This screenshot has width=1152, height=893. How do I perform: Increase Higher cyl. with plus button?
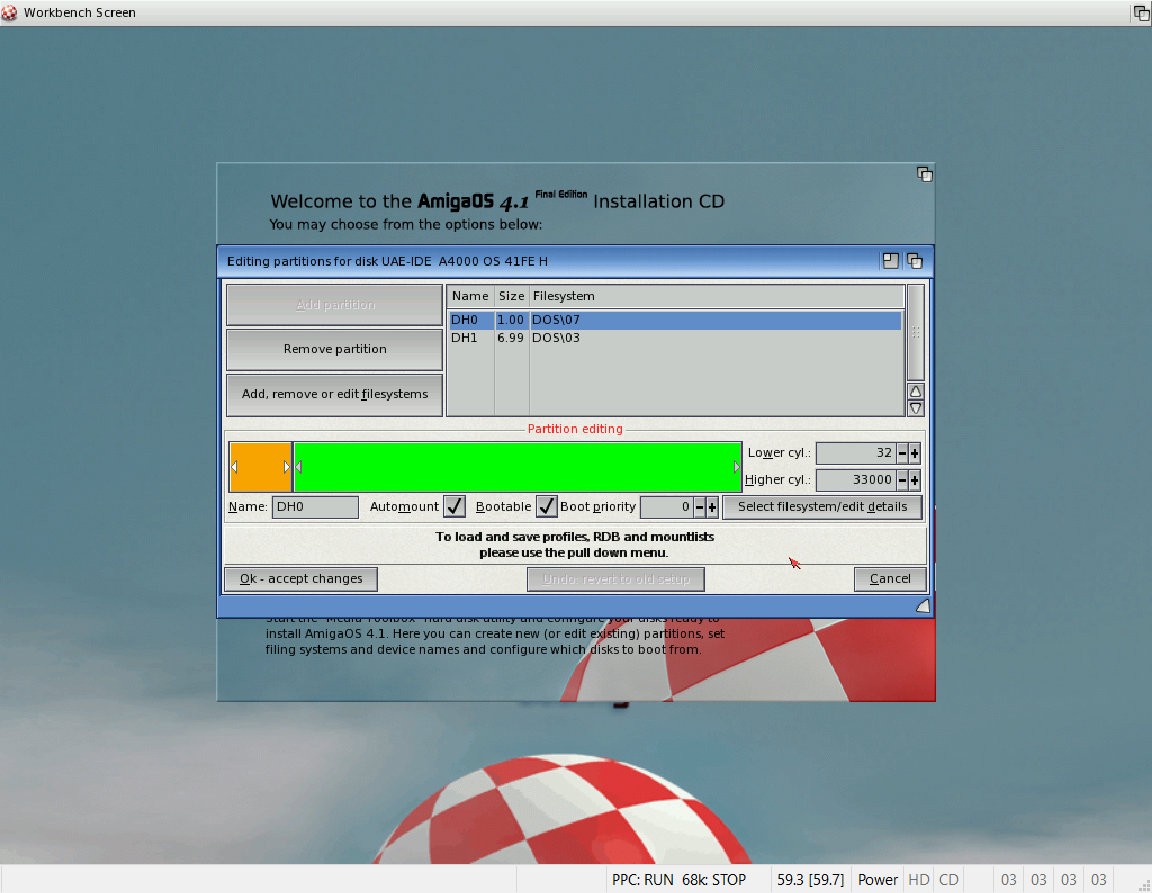[915, 480]
